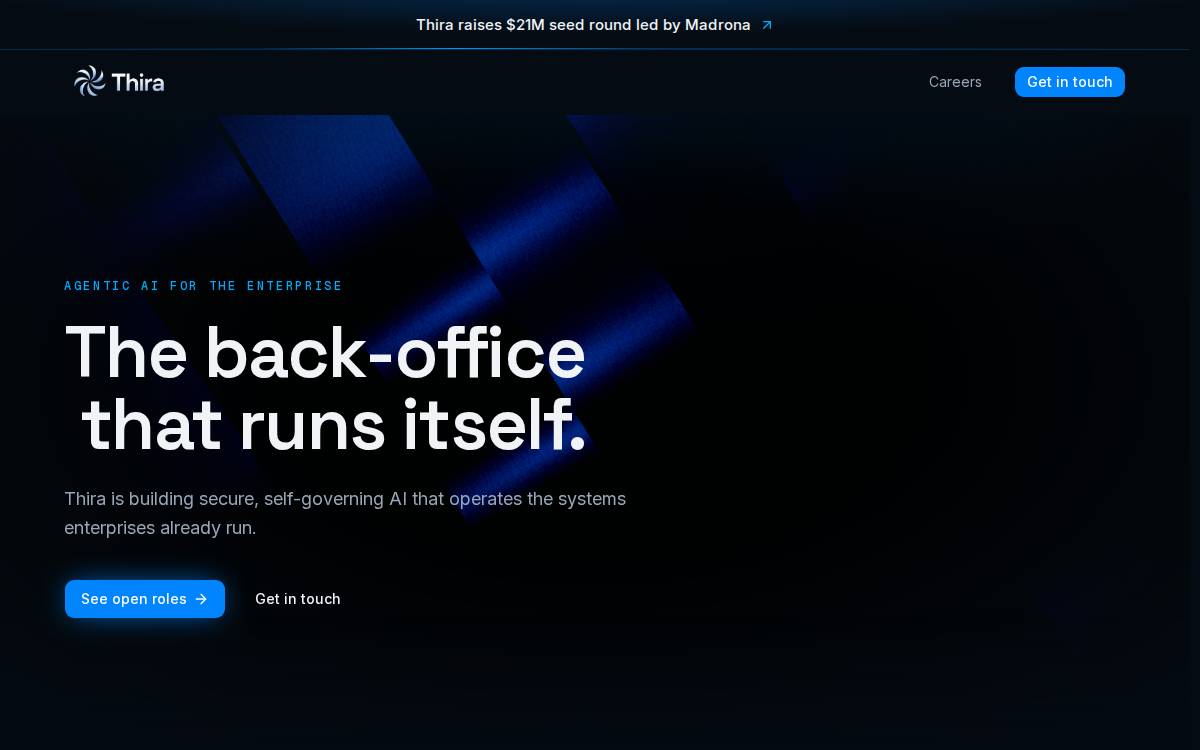1200x750 pixels.
Task: Click the See open roles button
Action: point(145,599)
